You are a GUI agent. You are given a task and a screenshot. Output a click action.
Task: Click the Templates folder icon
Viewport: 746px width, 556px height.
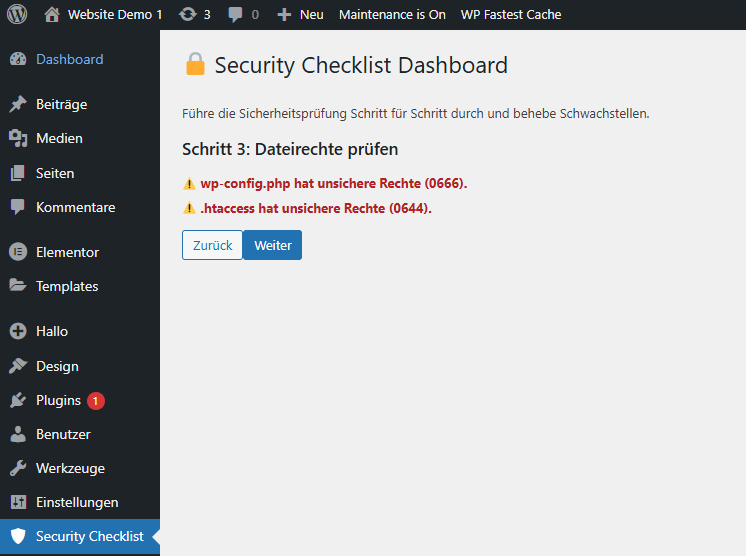pos(18,286)
